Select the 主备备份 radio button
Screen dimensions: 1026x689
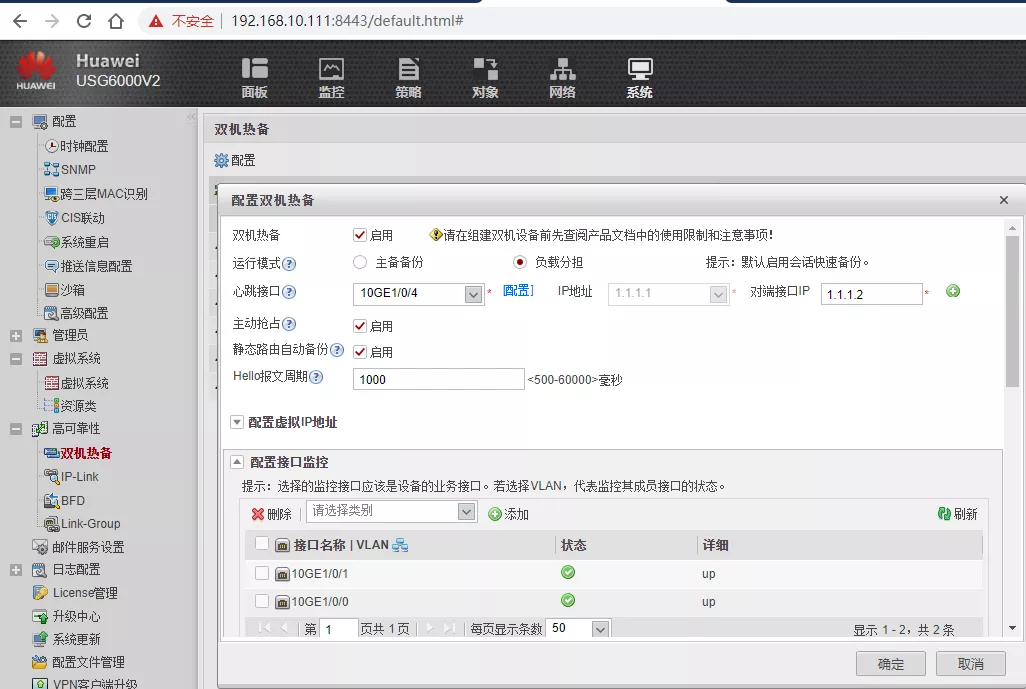pos(360,262)
